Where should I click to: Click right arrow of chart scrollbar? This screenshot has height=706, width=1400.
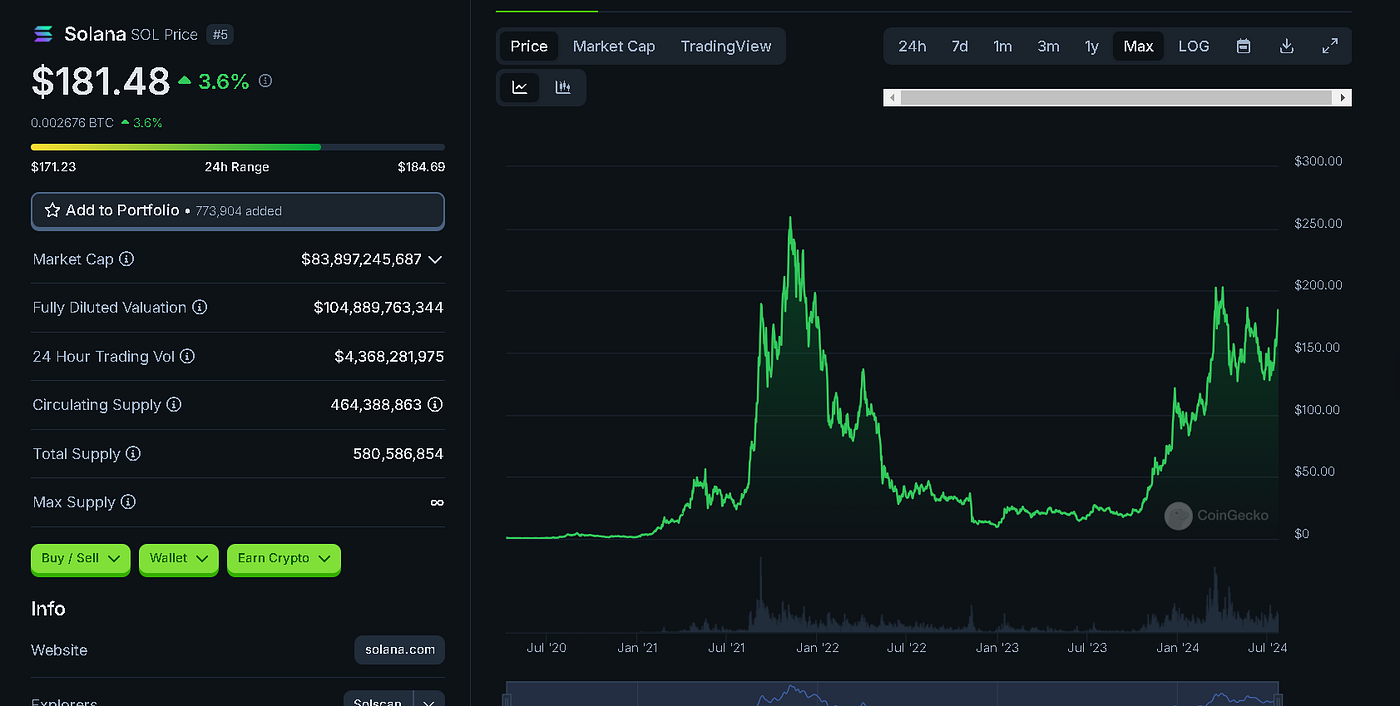[1342, 98]
